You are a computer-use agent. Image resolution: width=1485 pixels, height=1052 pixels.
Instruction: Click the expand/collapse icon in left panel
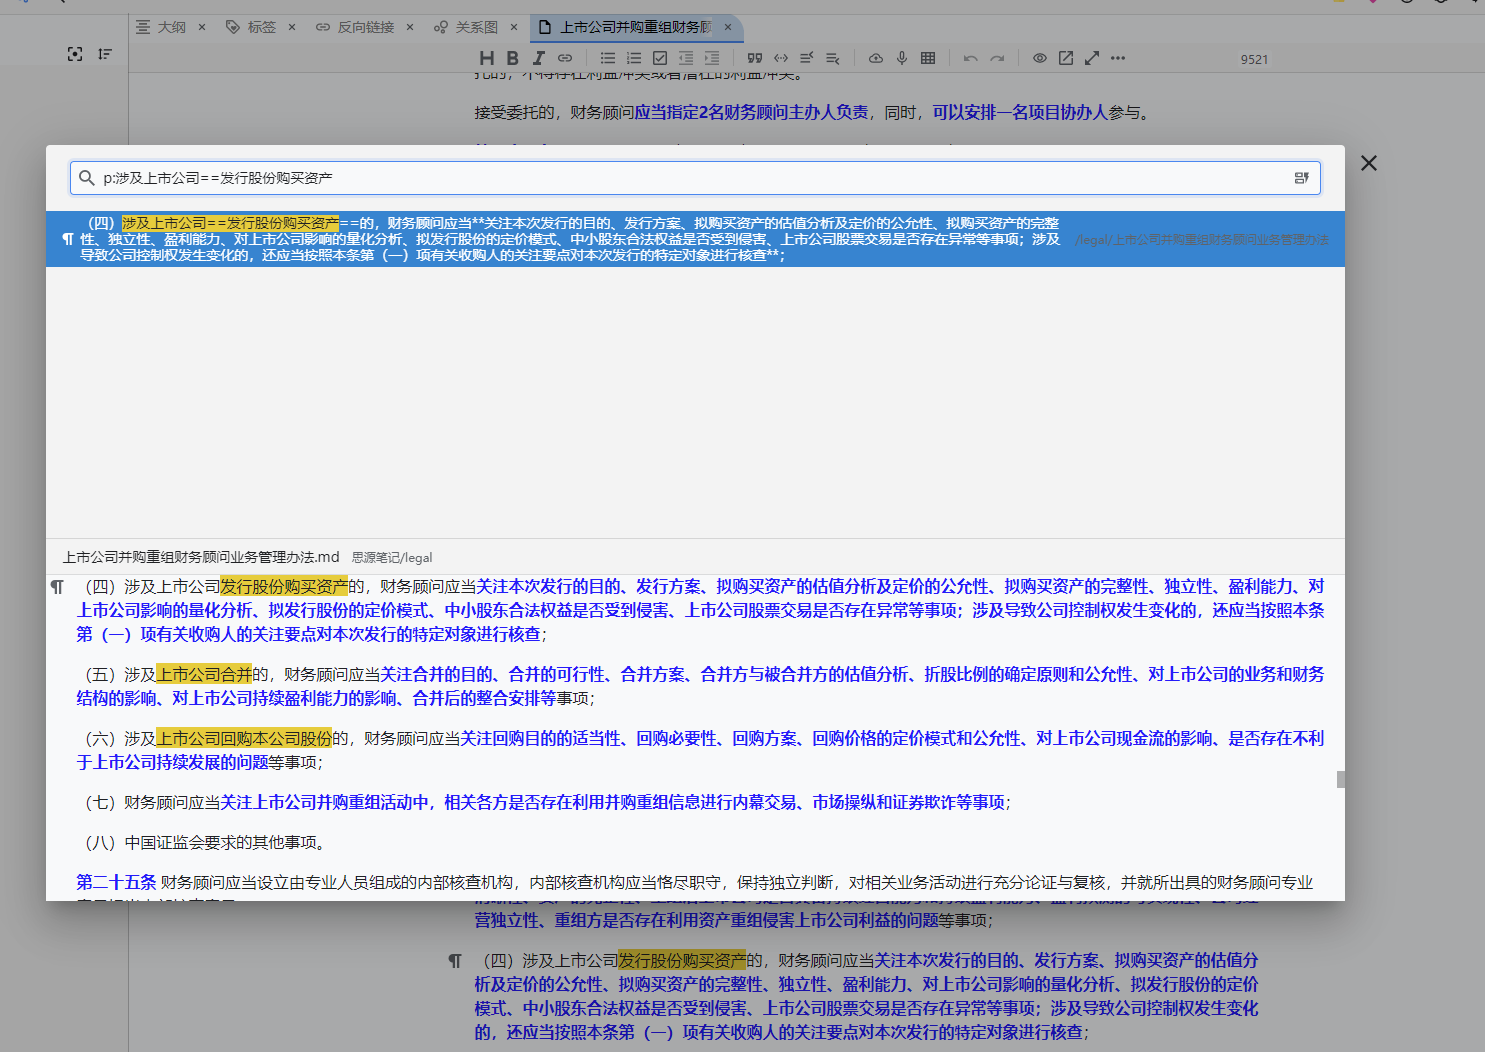click(x=105, y=54)
